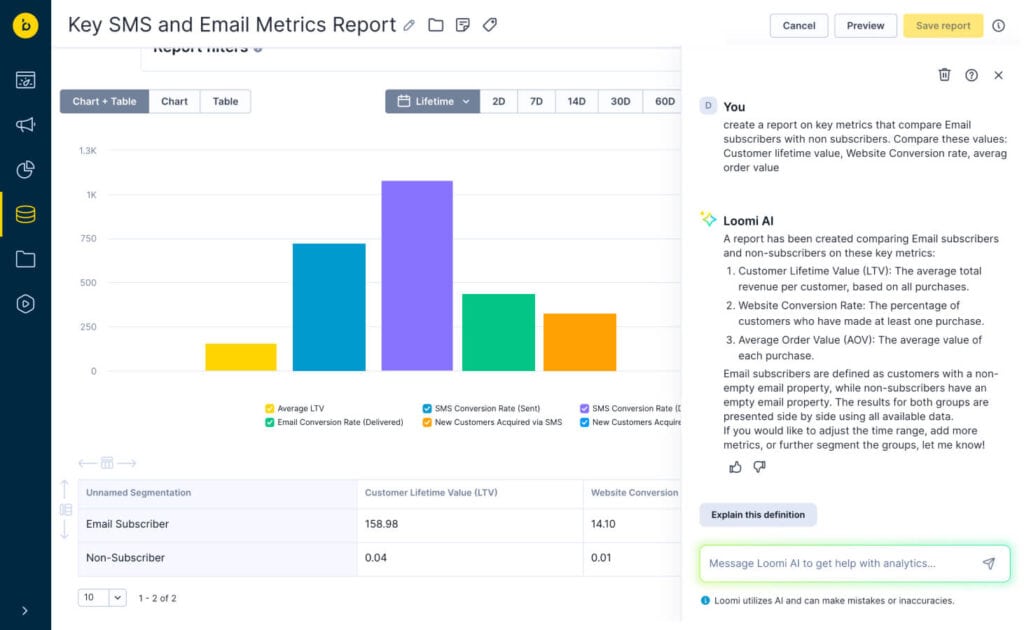This screenshot has width=1024, height=630.
Task: Open the megaphone campaigns icon in sidebar
Action: pos(25,125)
